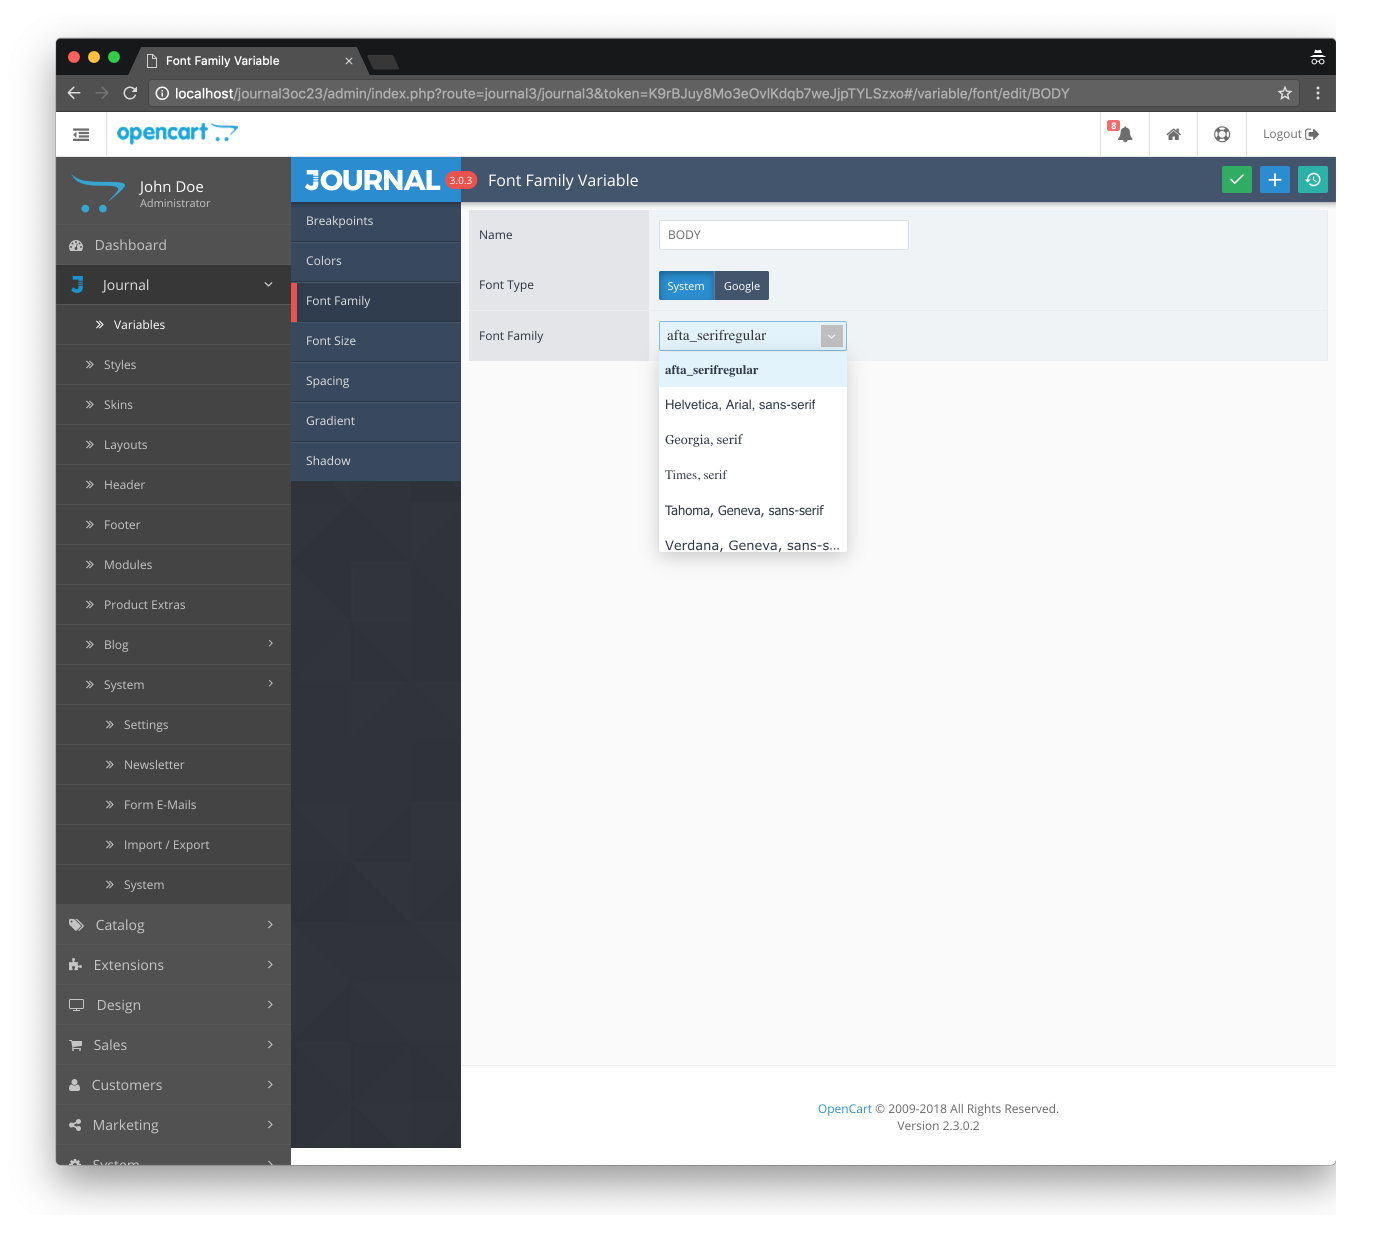Toggle the sidebar menu hamburger icon

pyautogui.click(x=81, y=134)
